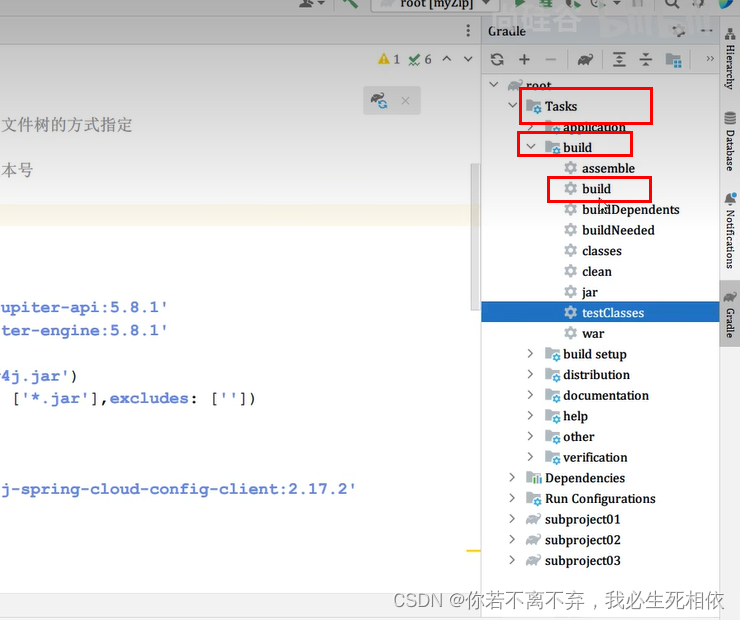Collapse the Tasks node

pyautogui.click(x=513, y=105)
